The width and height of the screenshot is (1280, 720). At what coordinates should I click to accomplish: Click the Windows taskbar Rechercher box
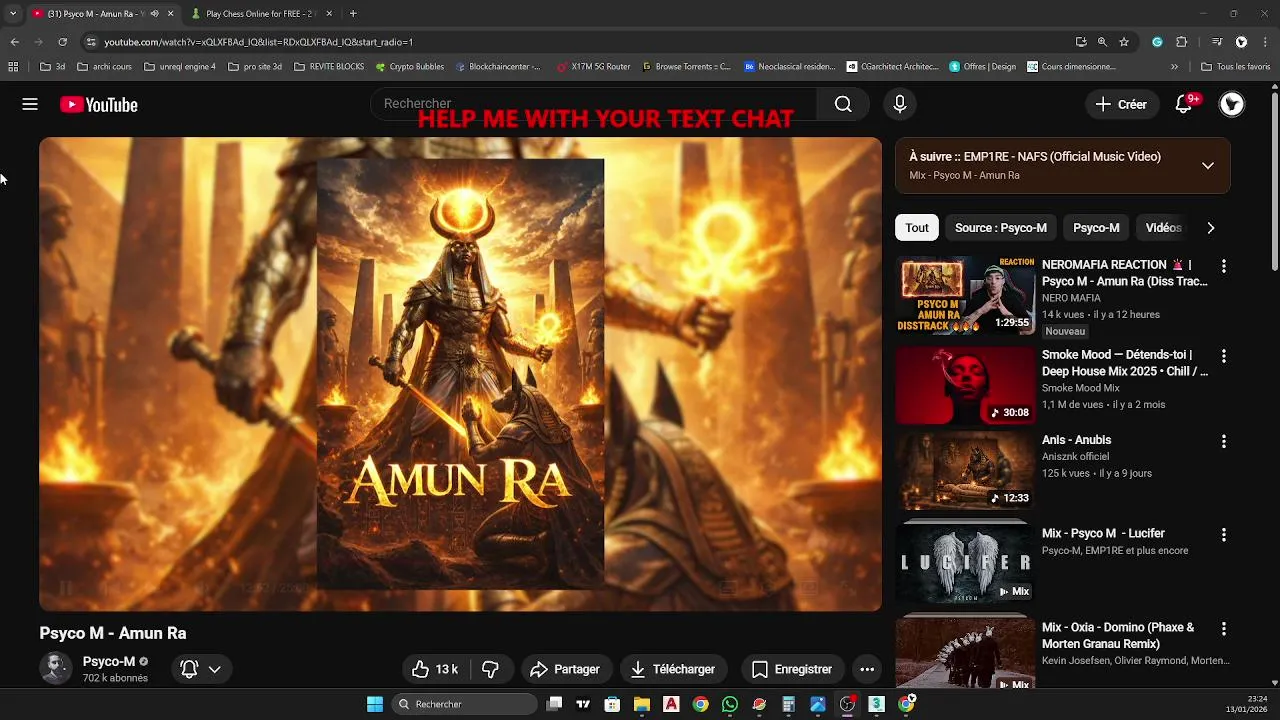464,704
